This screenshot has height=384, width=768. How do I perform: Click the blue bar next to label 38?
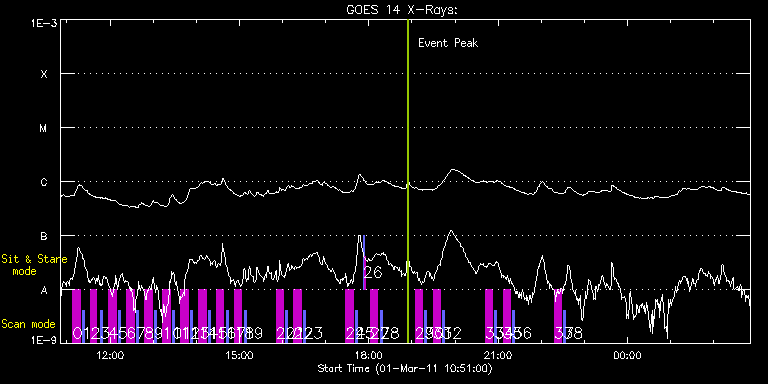point(564,326)
